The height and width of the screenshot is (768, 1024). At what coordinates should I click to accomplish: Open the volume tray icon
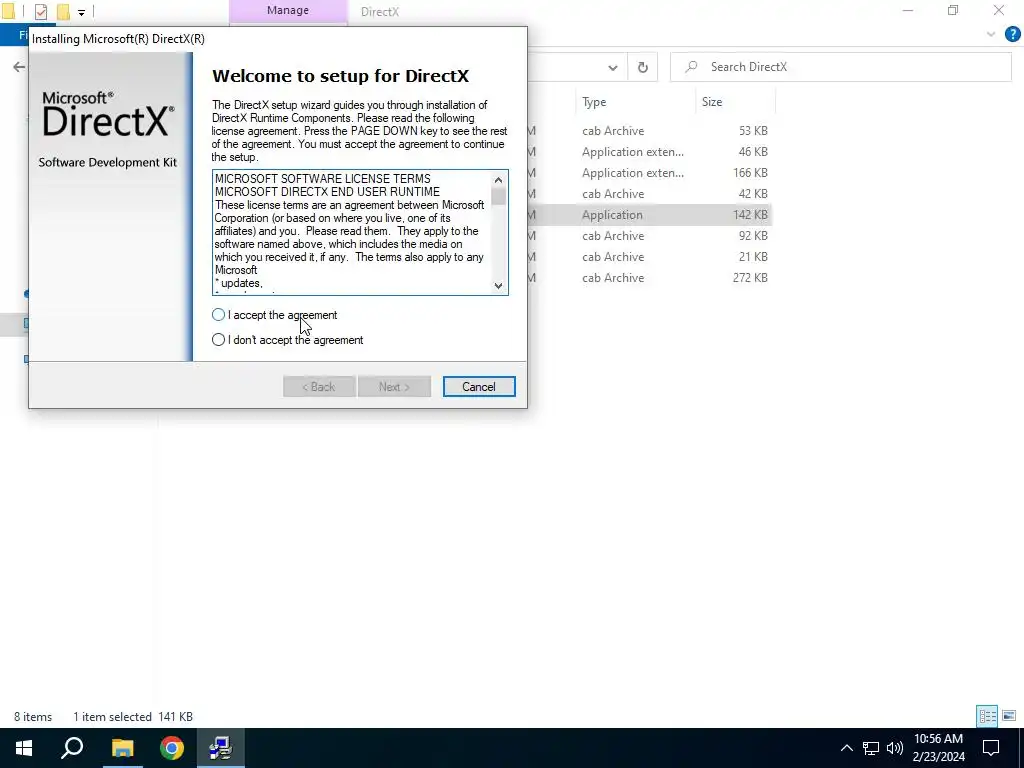(895, 748)
